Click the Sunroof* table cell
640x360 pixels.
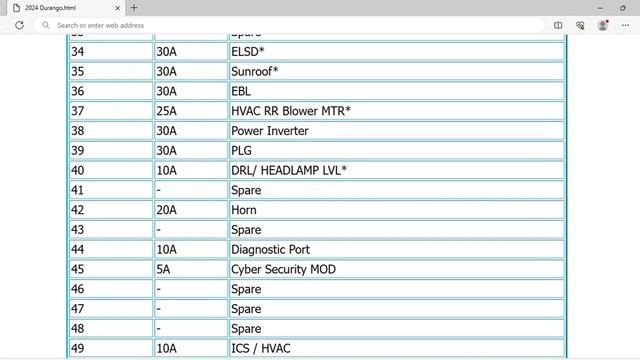[397, 71]
